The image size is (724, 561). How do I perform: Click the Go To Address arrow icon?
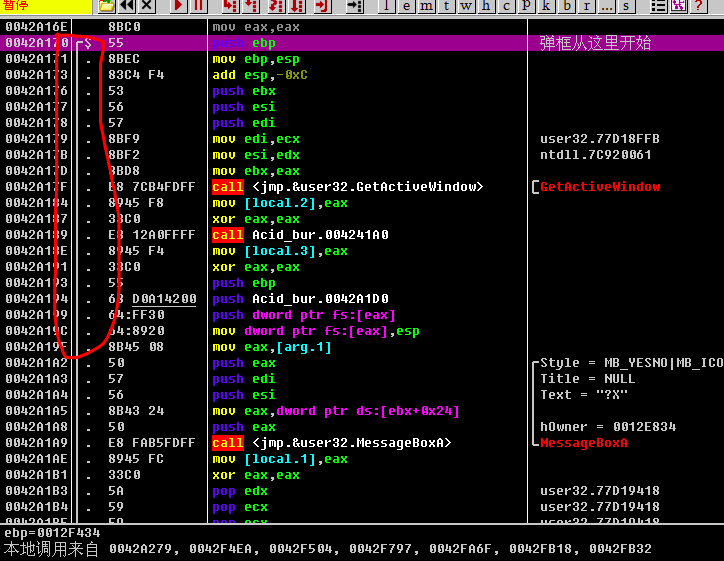tap(355, 6)
